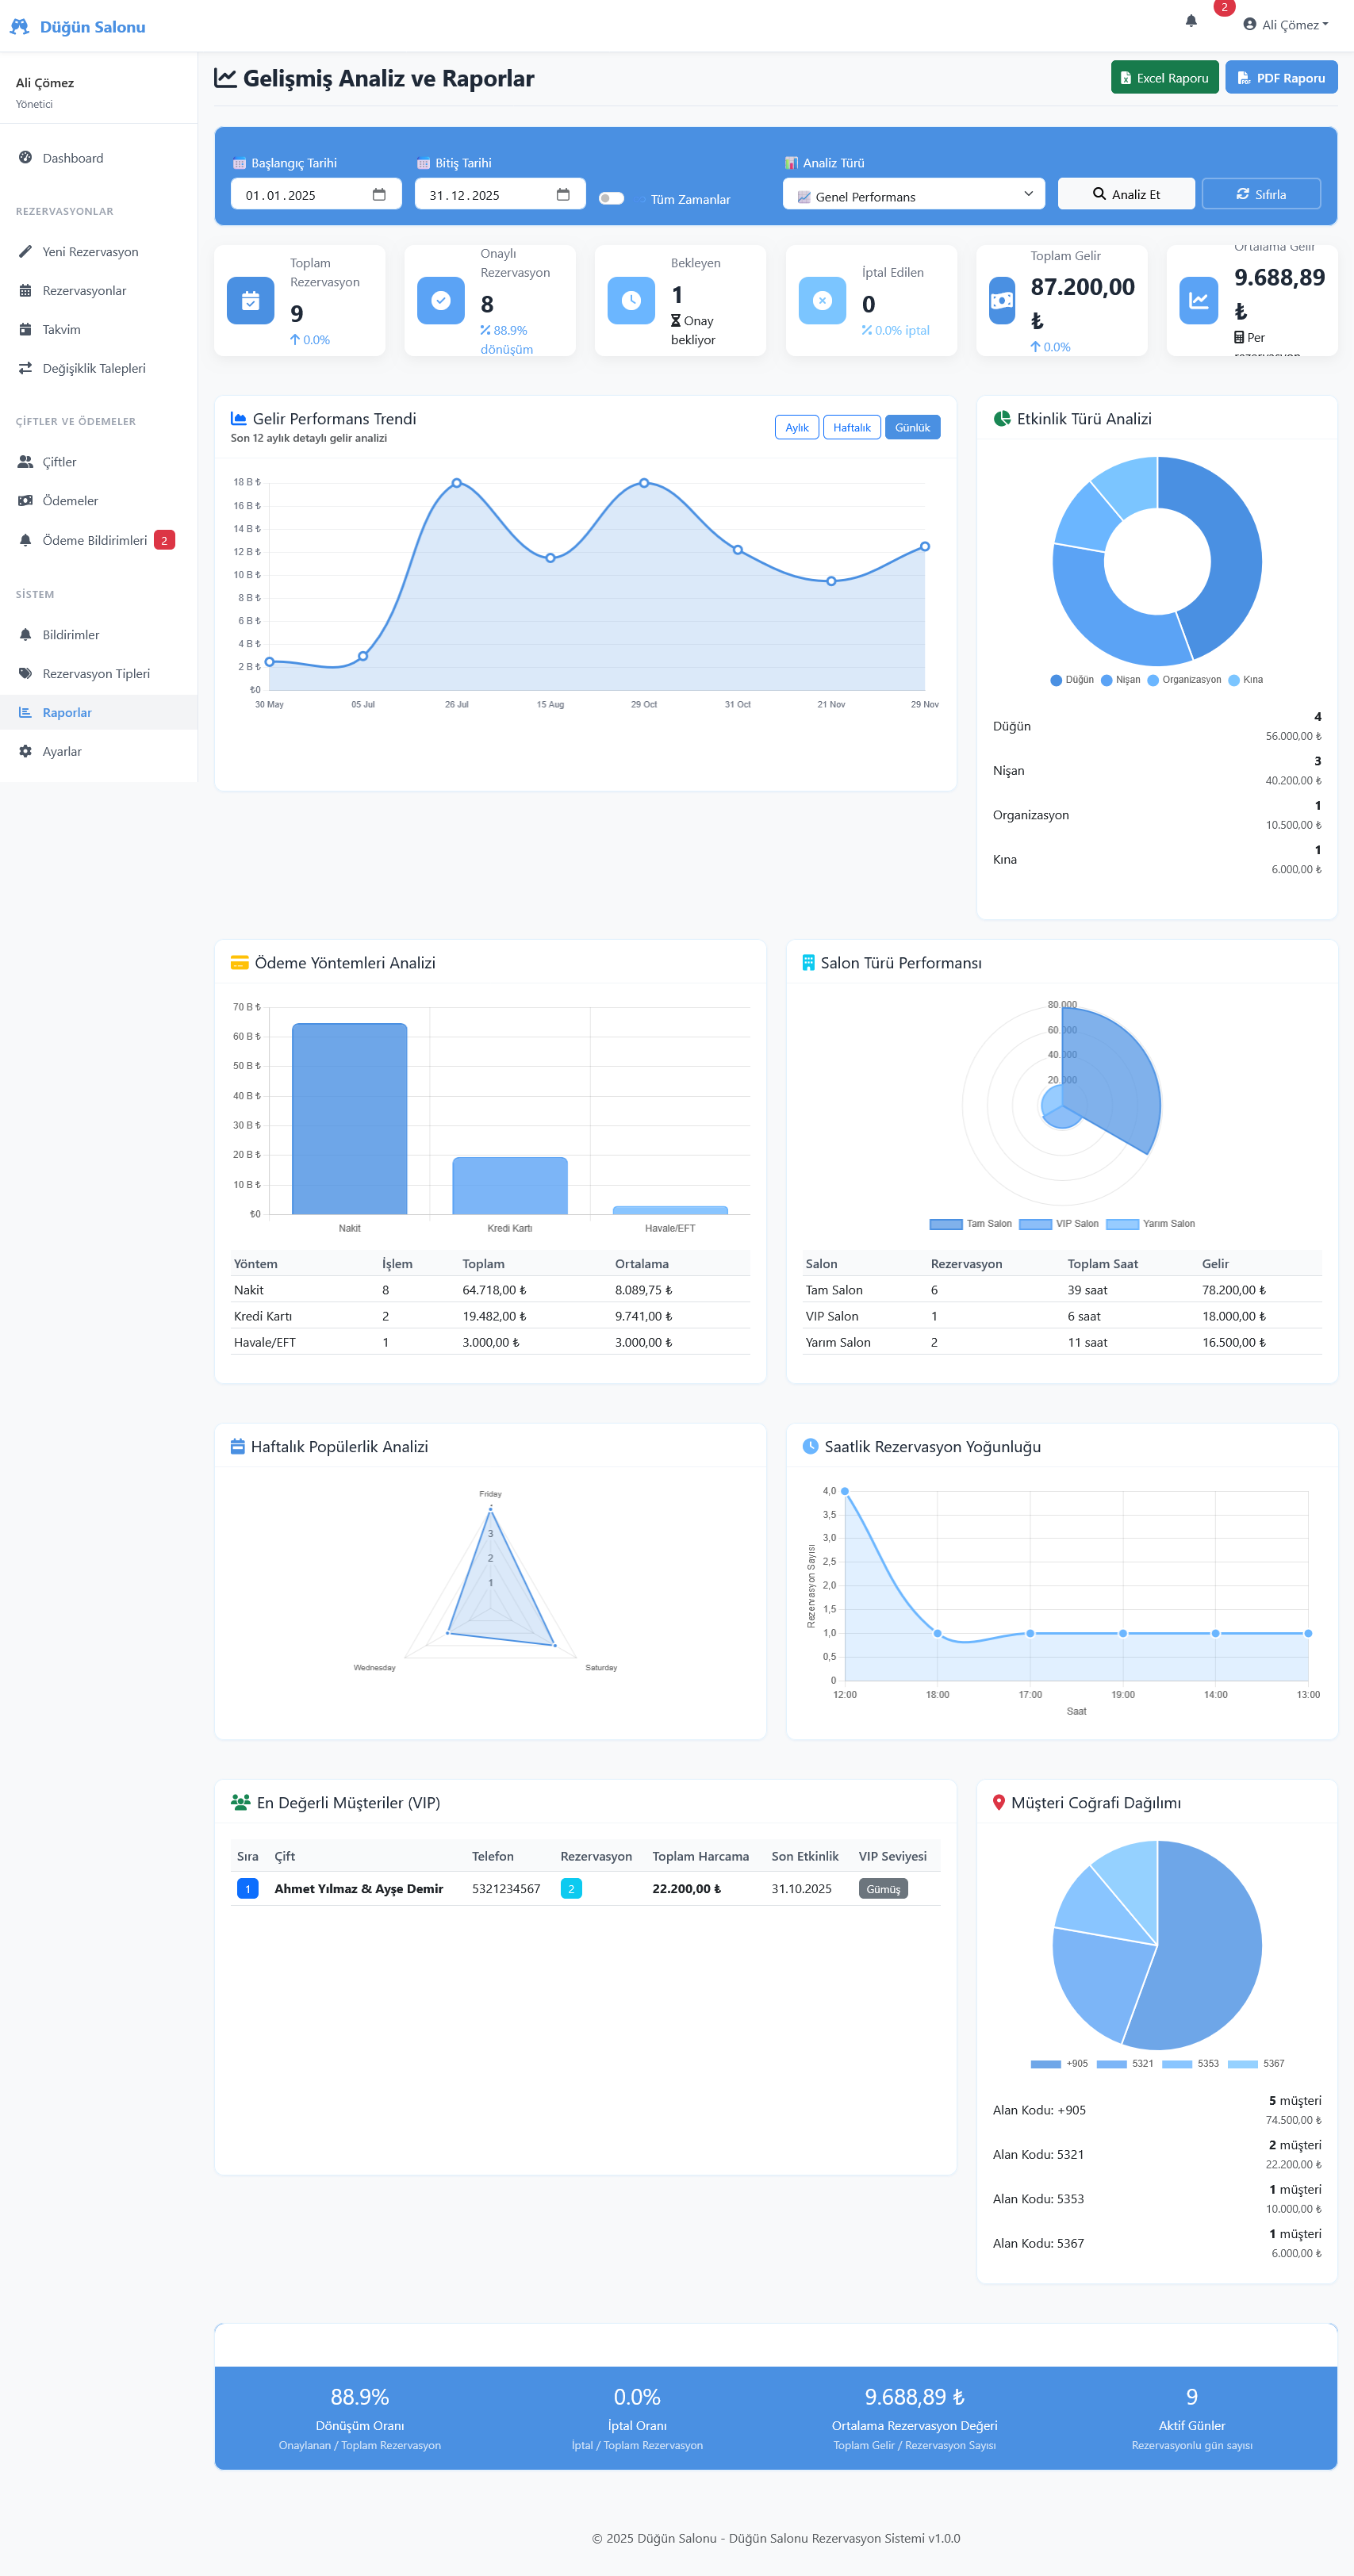The width and height of the screenshot is (1354, 2576).
Task: Click the VIP Salon legend color swatch
Action: 1034,1224
